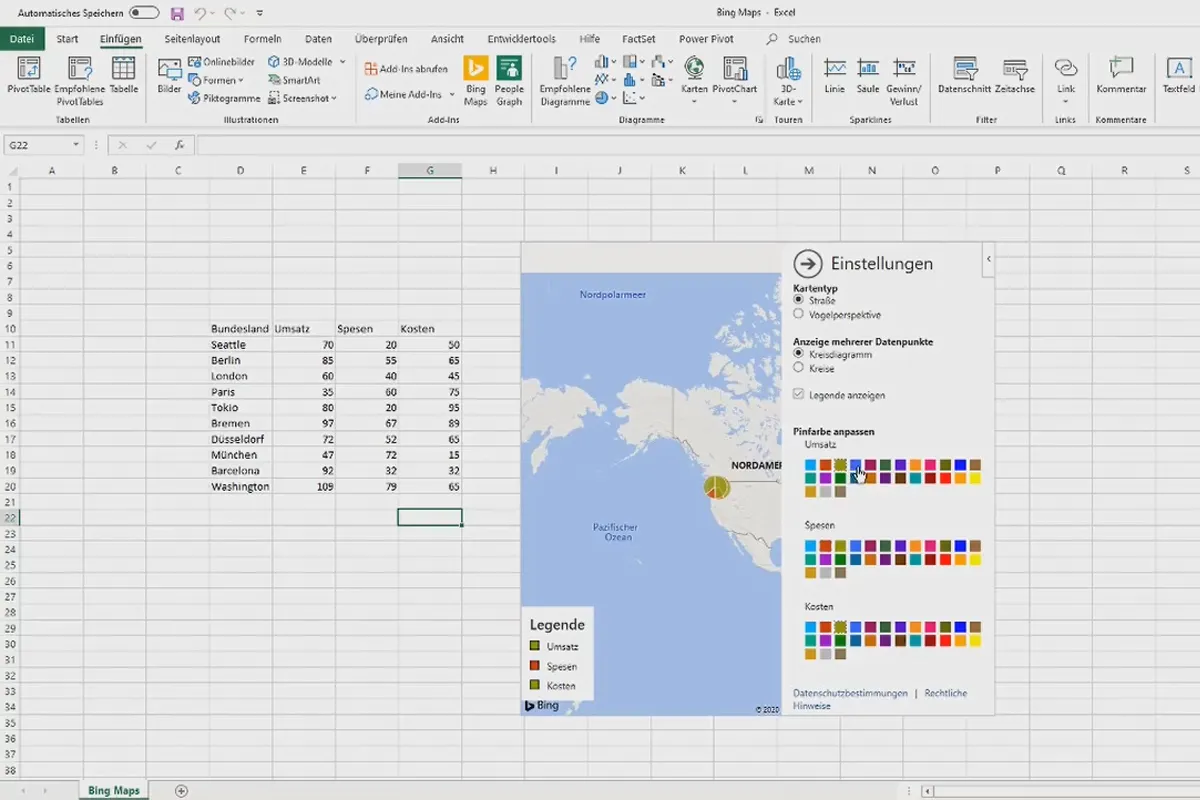Screen dimensions: 1200x800
Task: Click the Einstellungen back arrow circle
Action: click(x=807, y=263)
